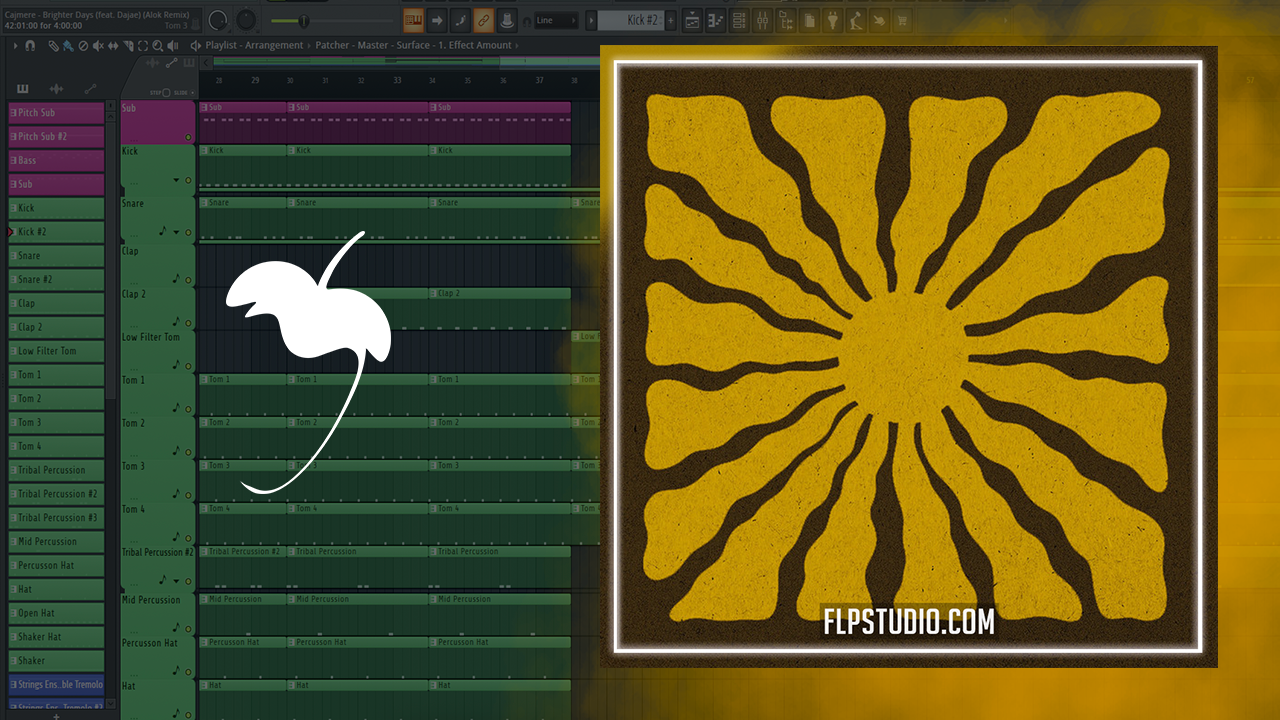Mute the Low Filter Tom track

[188, 366]
